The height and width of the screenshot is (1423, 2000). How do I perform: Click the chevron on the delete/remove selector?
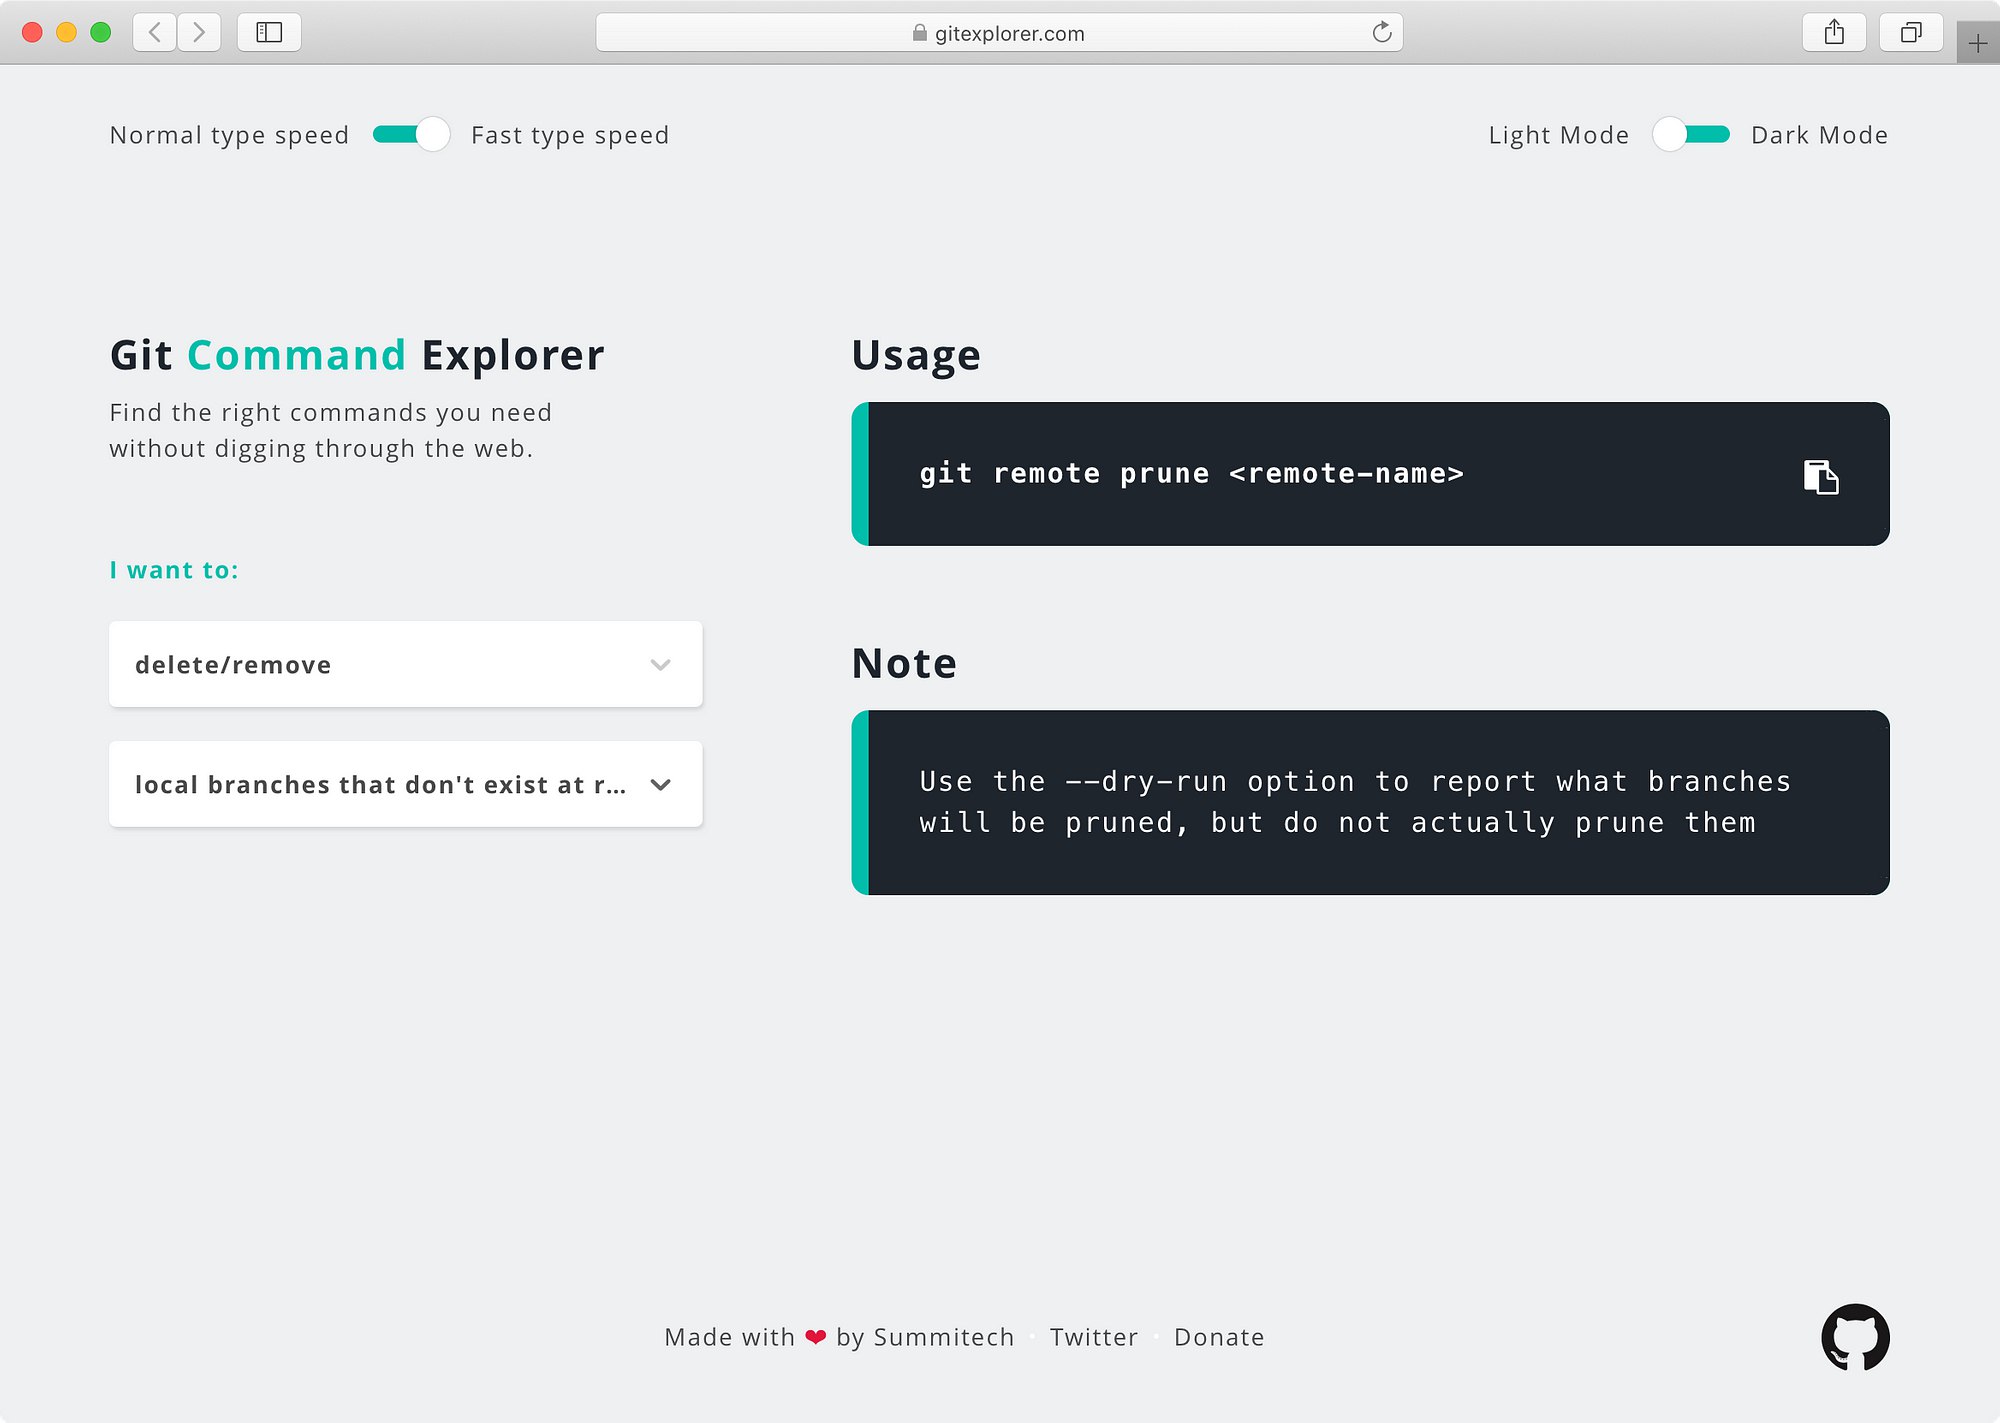pyautogui.click(x=660, y=665)
